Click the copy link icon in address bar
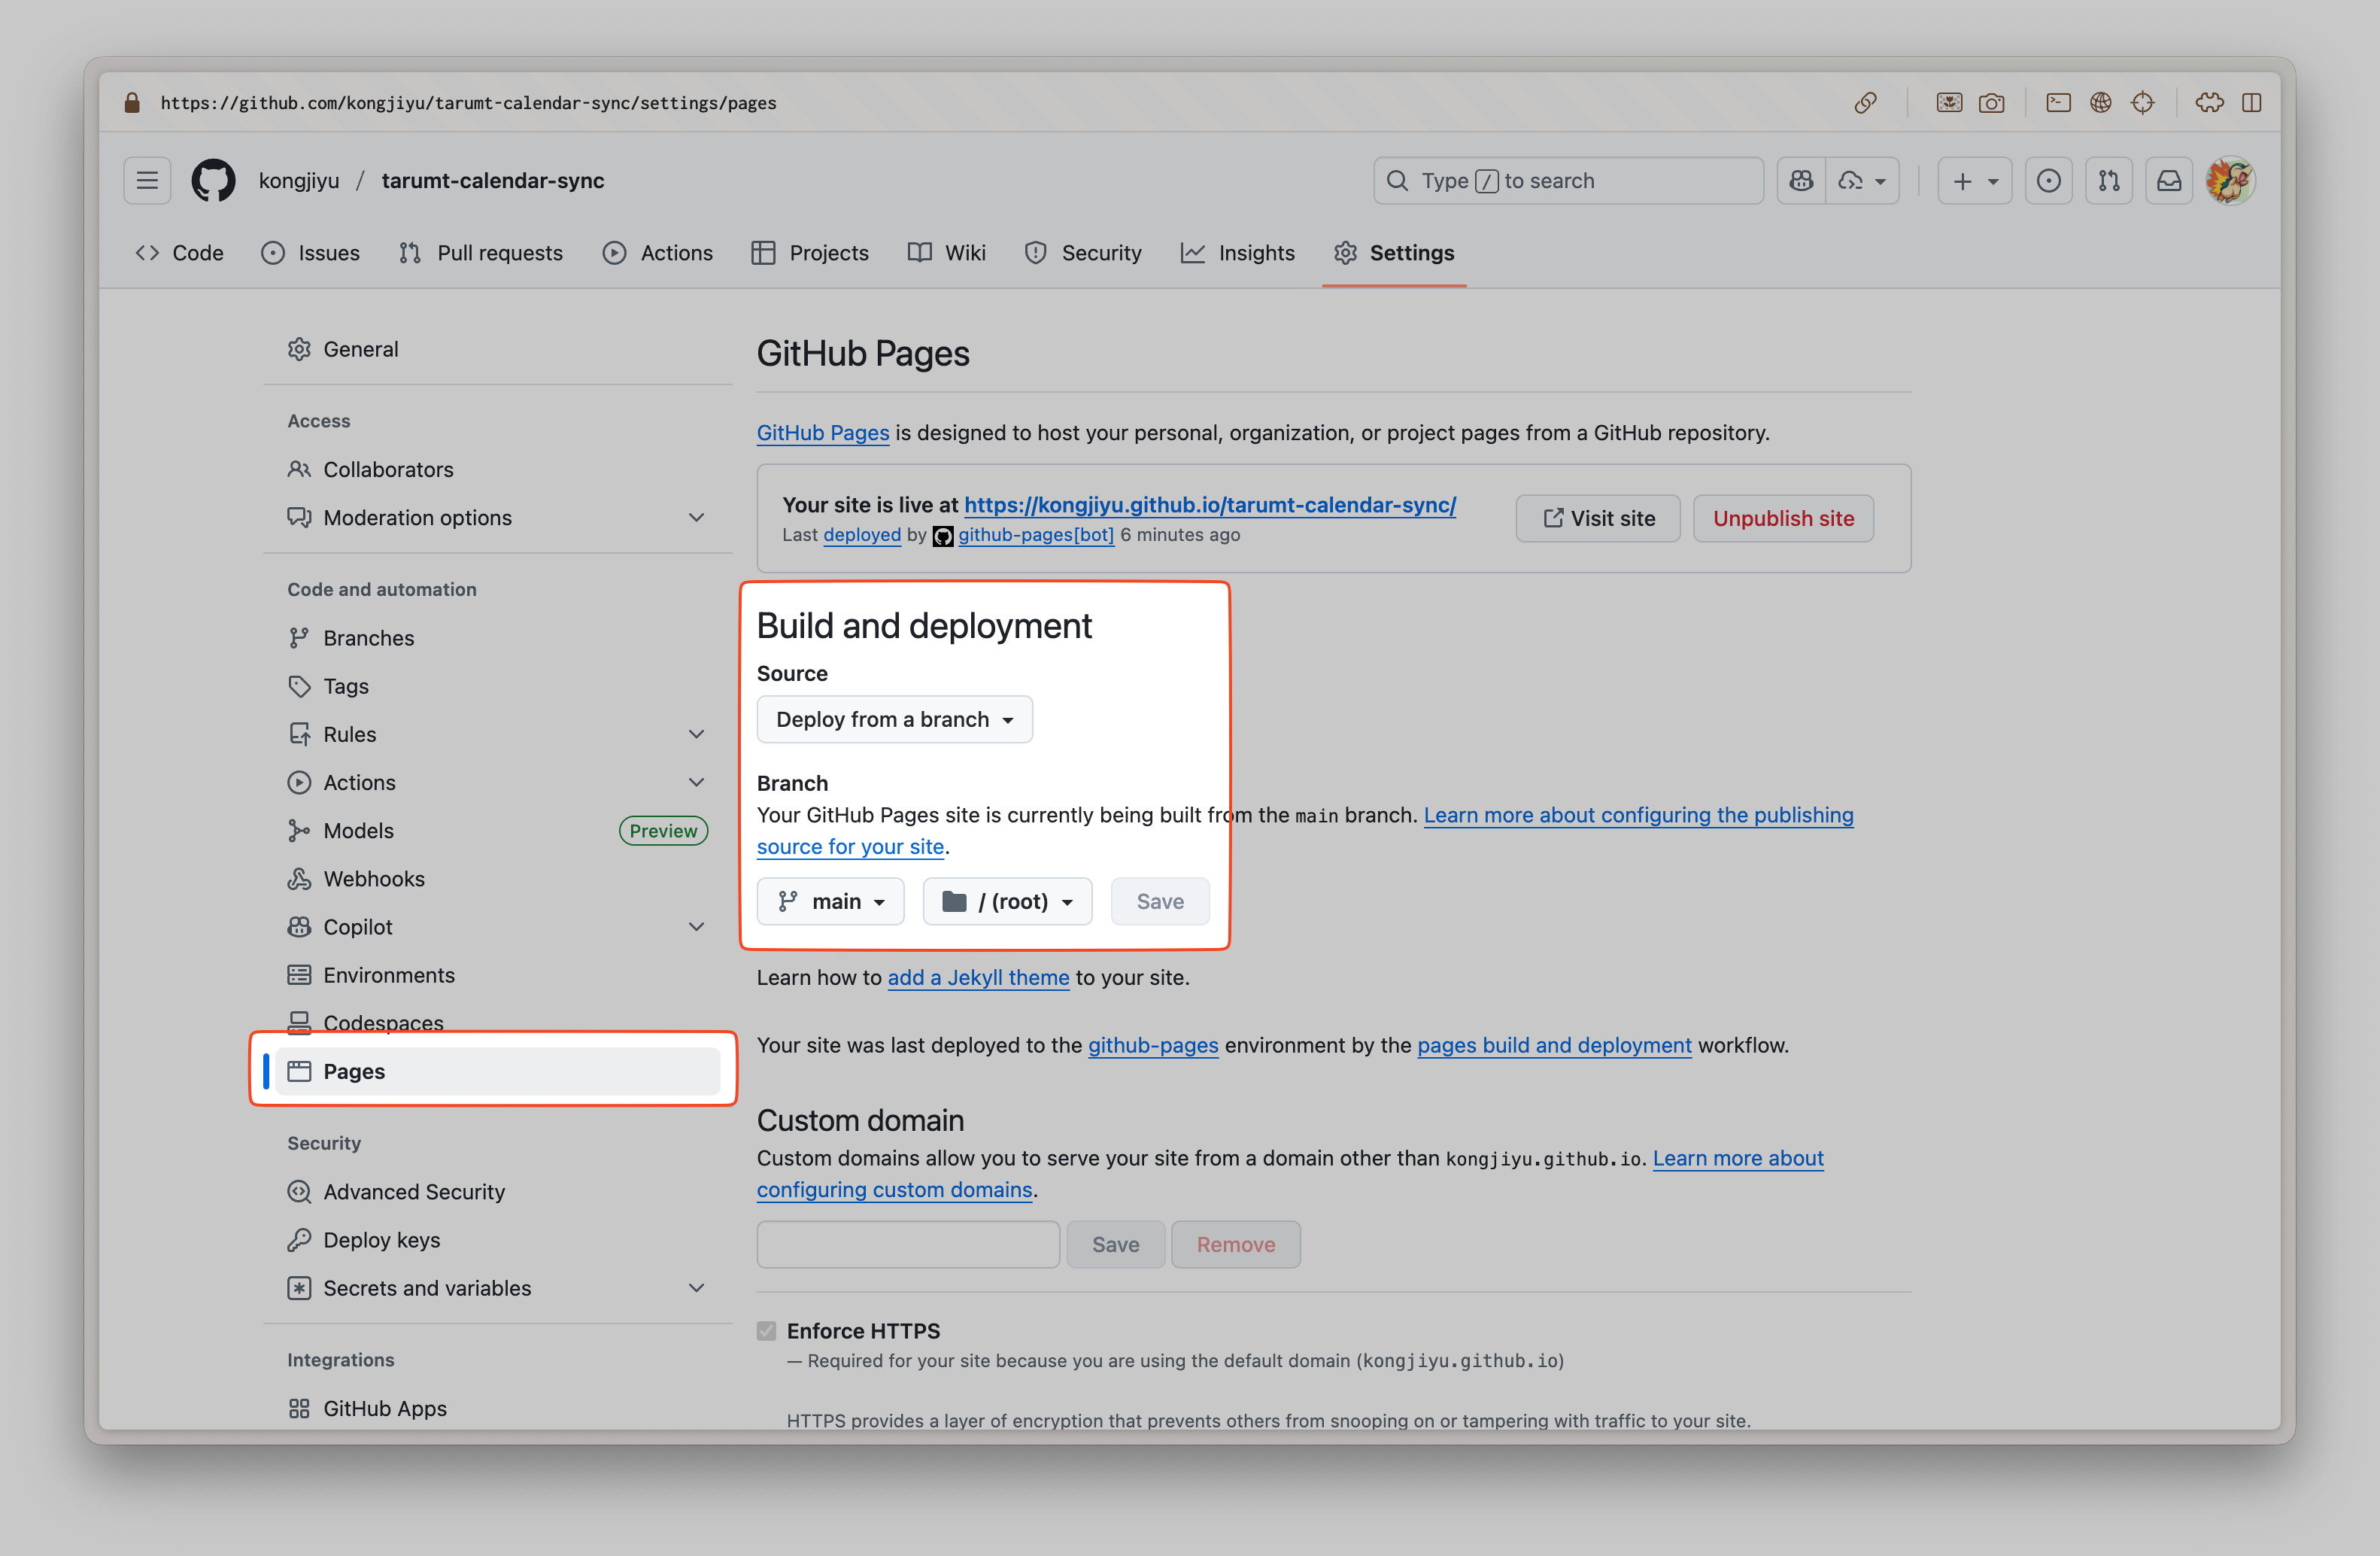2380x1556 pixels. click(x=1865, y=102)
